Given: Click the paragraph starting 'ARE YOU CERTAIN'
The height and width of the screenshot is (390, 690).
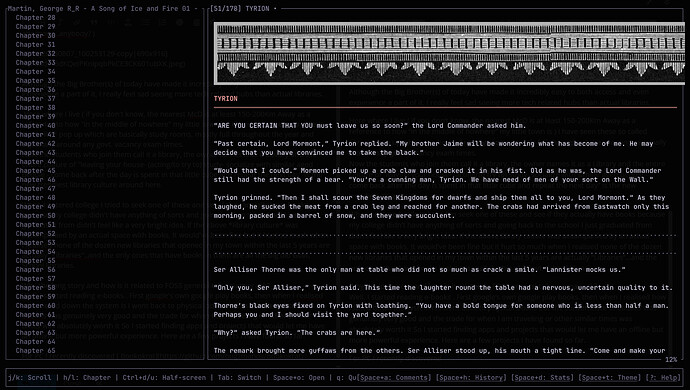Looking at the screenshot, I should tap(370, 126).
